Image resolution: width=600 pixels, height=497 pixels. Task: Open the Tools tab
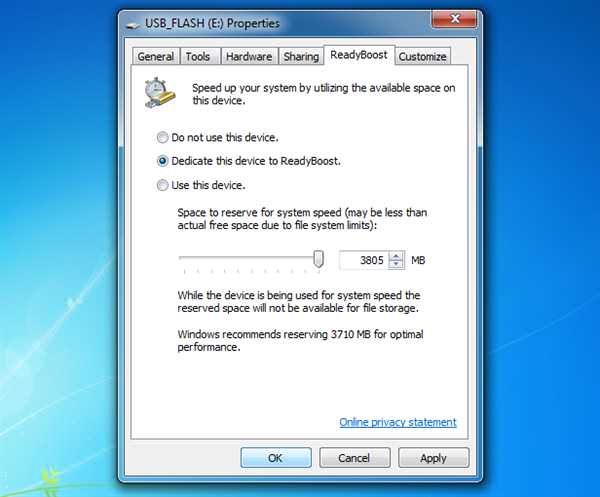(198, 57)
